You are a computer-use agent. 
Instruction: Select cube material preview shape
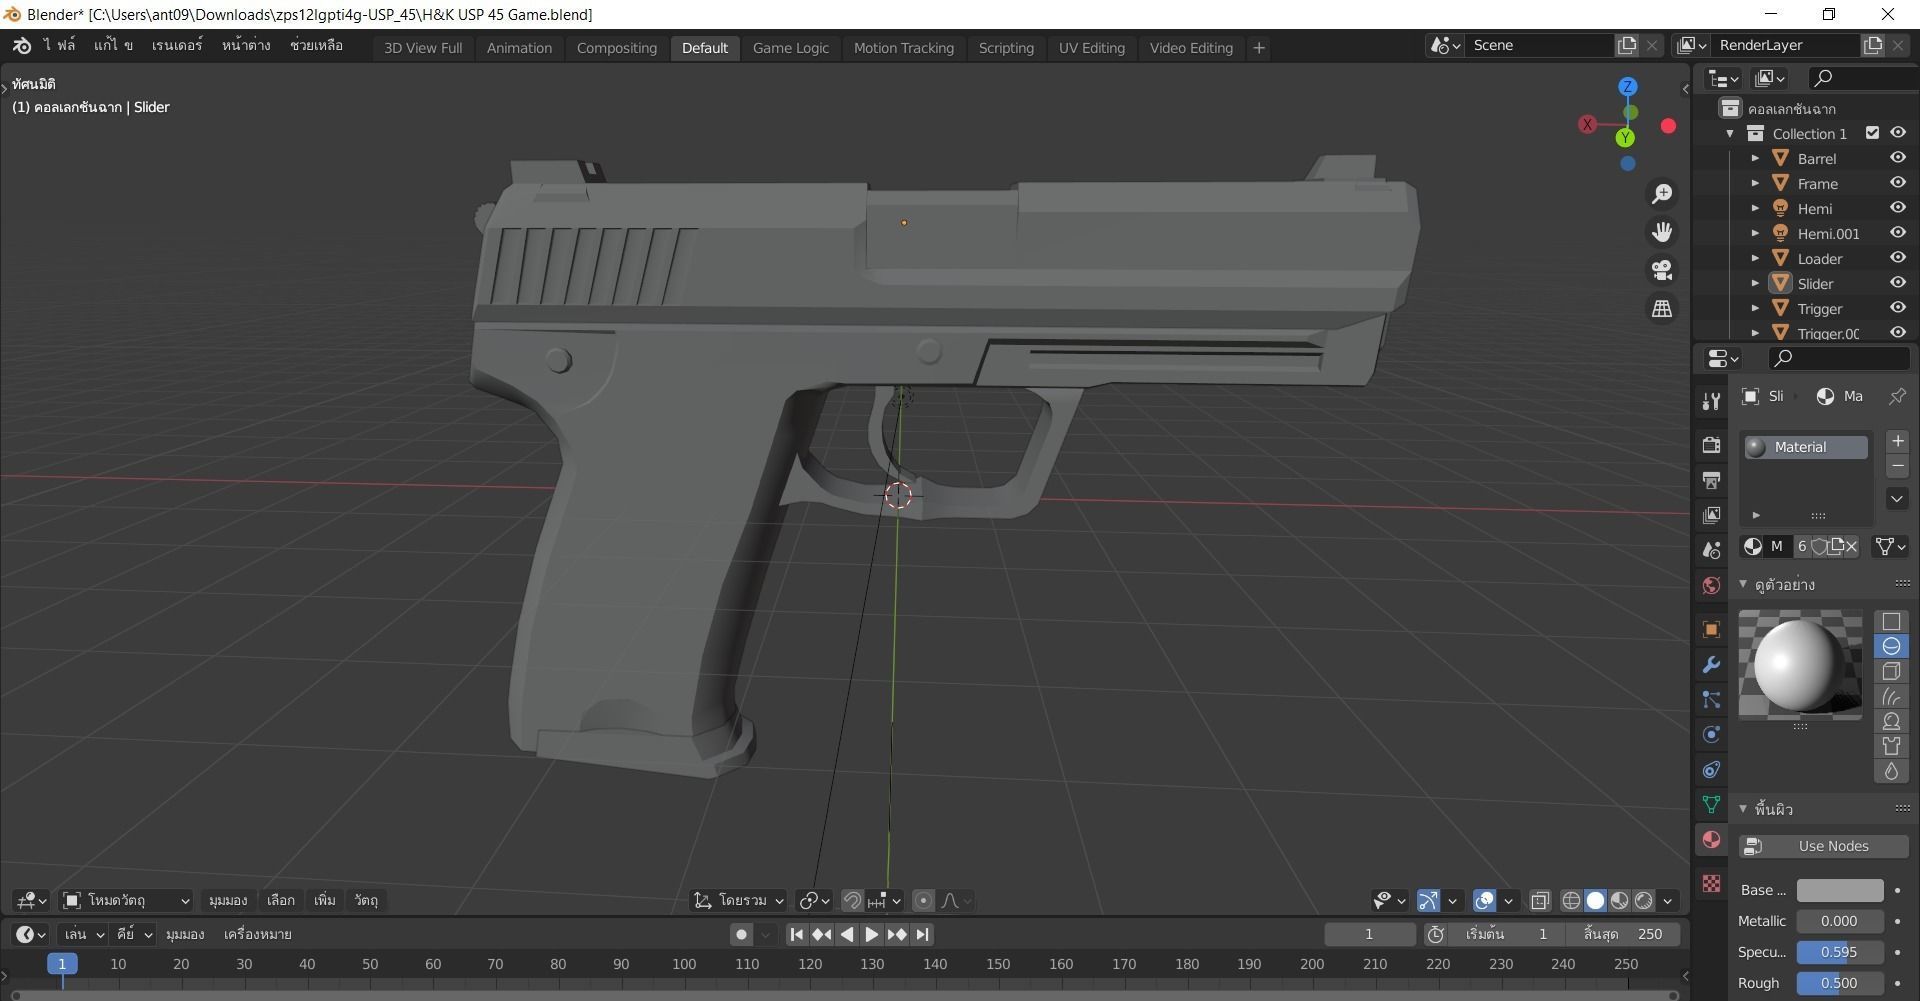(1891, 672)
